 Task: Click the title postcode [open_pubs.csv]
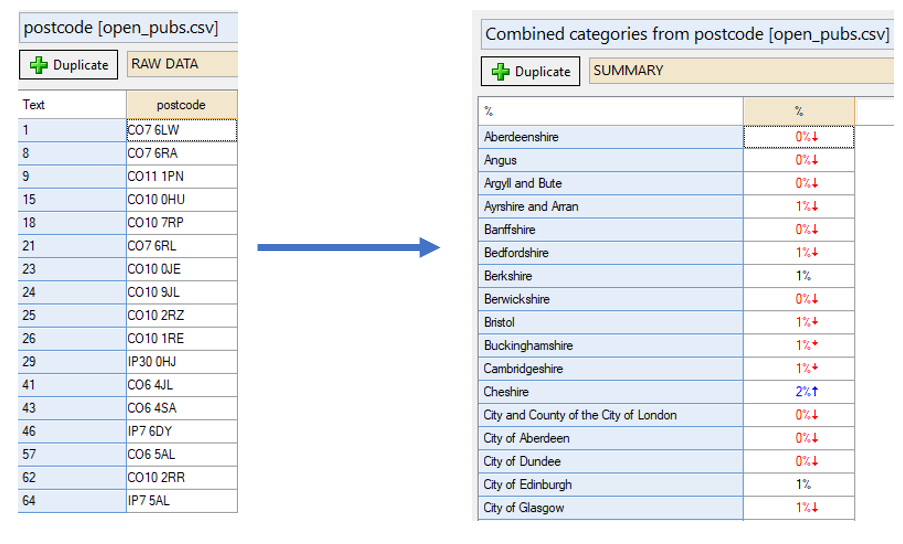coord(121,28)
